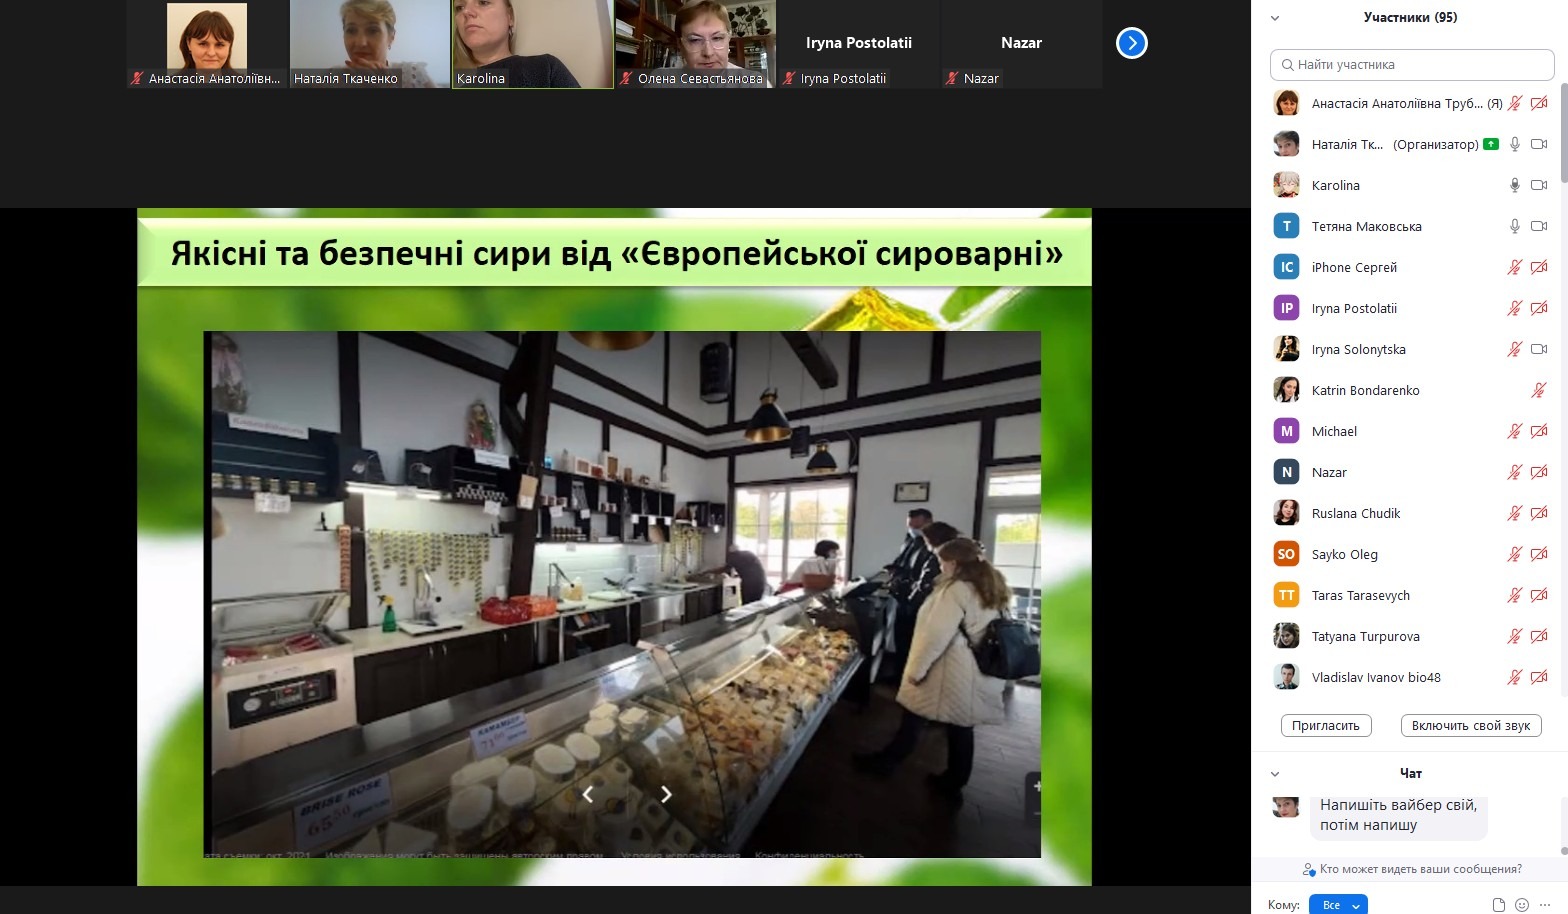The width and height of the screenshot is (1568, 914).
Task: Click Sayko Oleg's camera-off icon
Action: (1539, 554)
